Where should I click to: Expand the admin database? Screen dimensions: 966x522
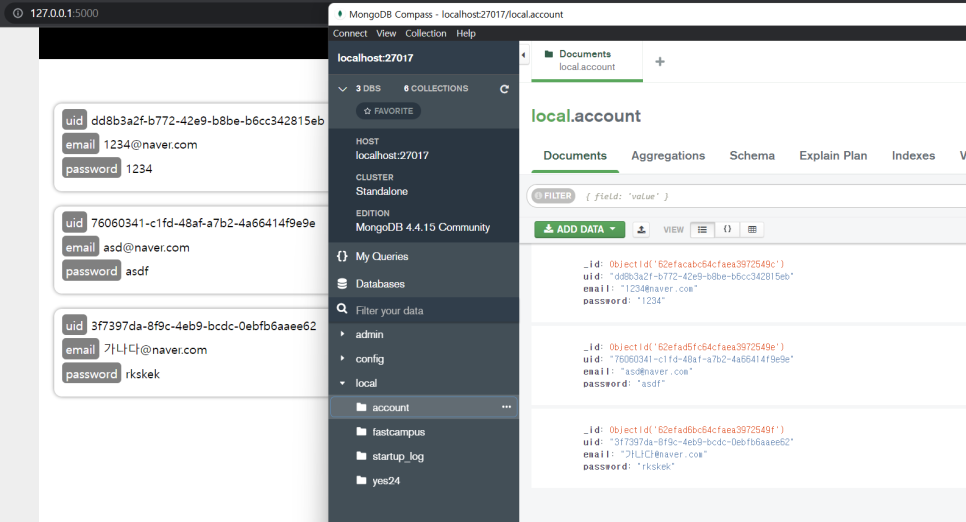tap(343, 334)
